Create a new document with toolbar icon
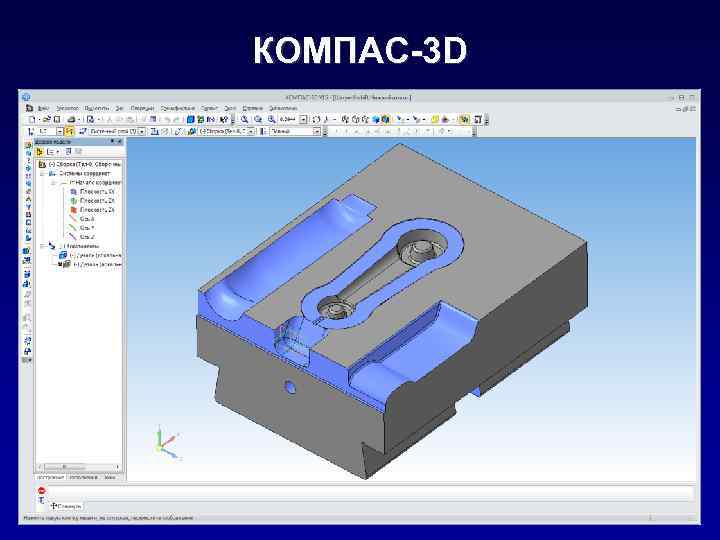720x540 pixels. point(32,119)
